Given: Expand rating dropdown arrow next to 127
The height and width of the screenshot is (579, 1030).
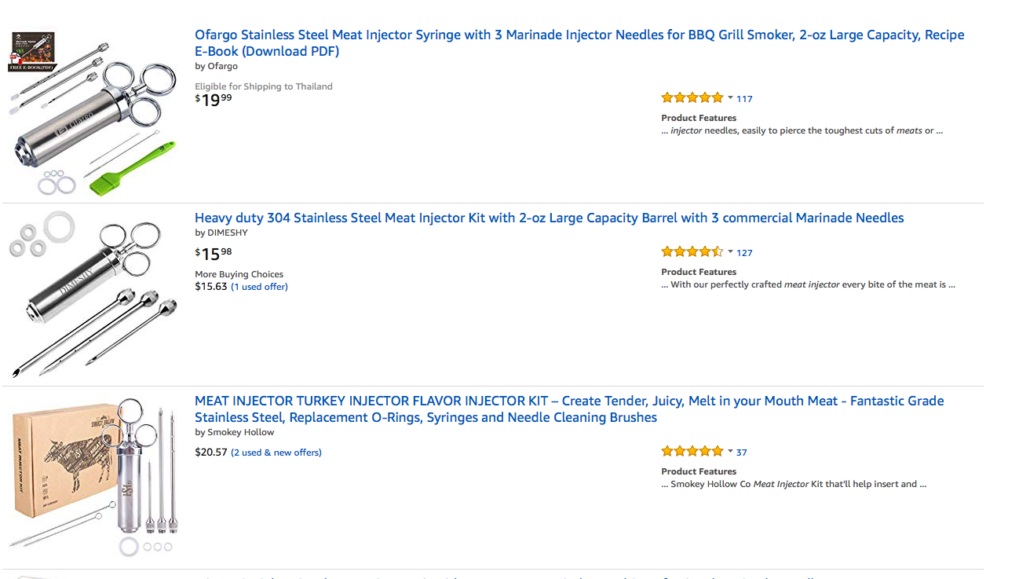Looking at the screenshot, I should pos(730,252).
